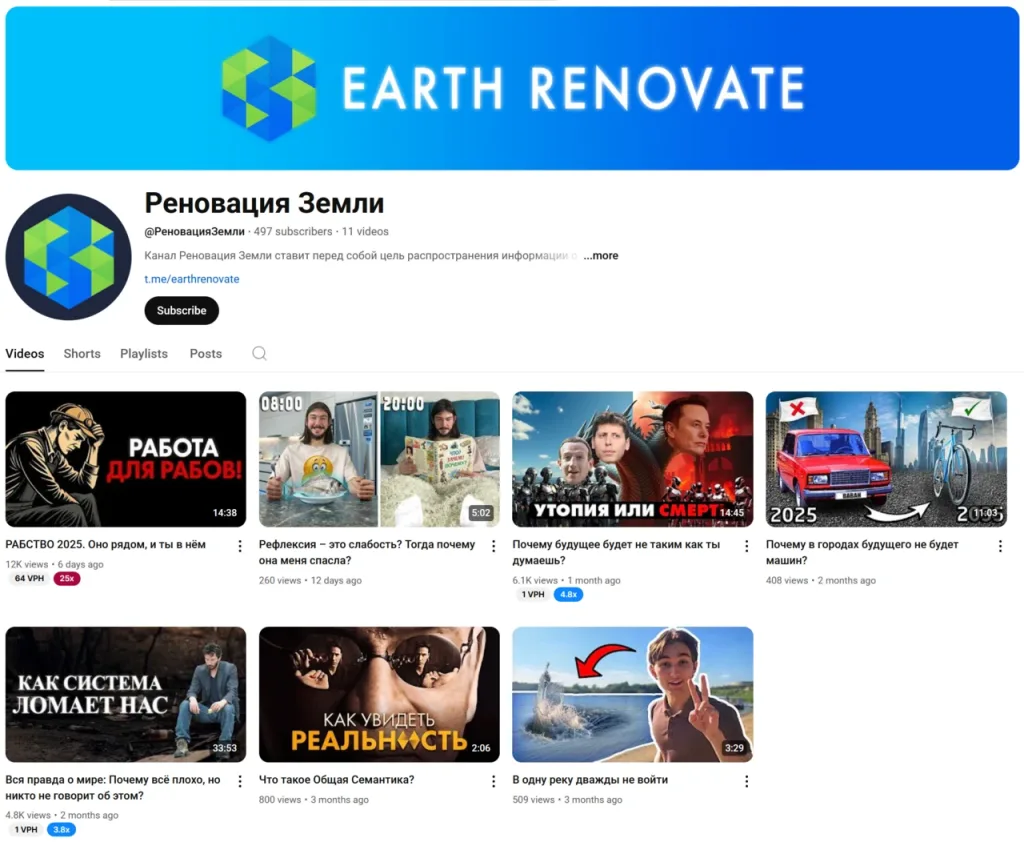Image resolution: width=1024 pixels, height=842 pixels.
Task: Click the 1 VPH badge beside 3.8x
Action: [x=26, y=830]
